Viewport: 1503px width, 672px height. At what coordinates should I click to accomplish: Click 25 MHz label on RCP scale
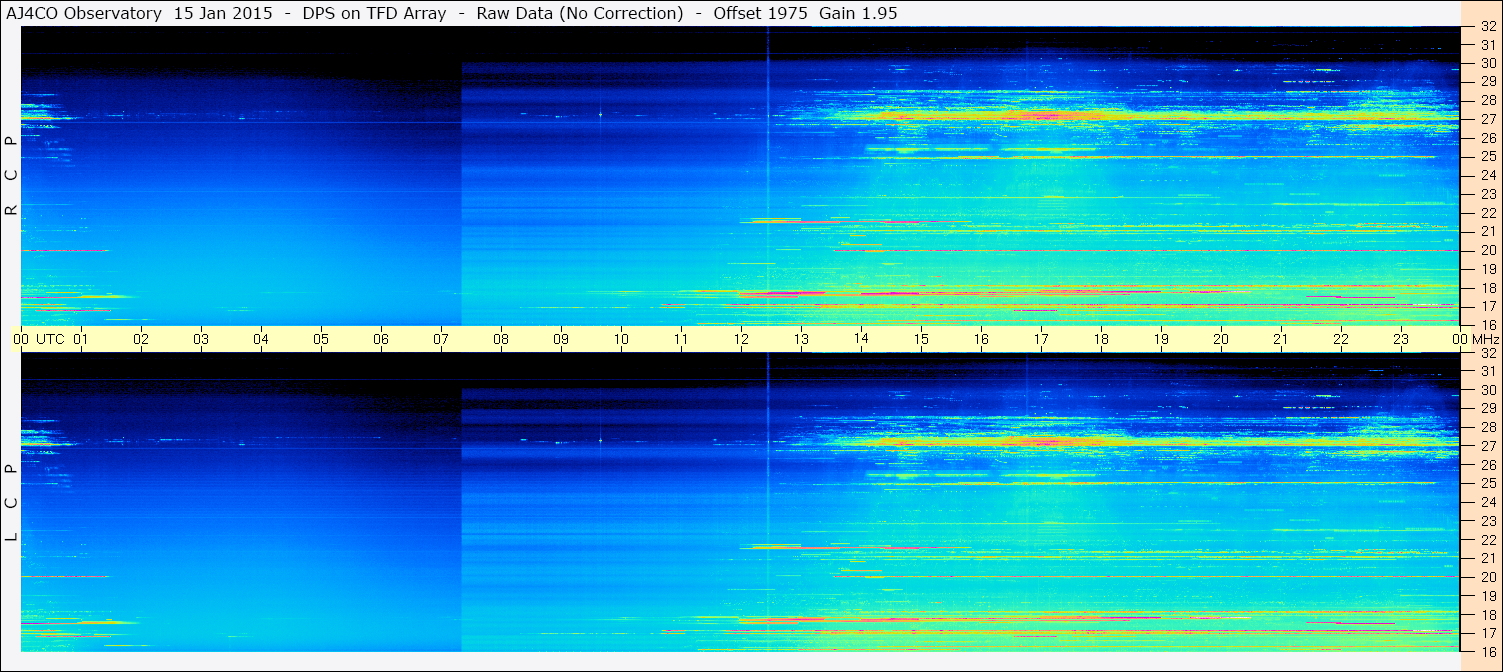[1488, 157]
